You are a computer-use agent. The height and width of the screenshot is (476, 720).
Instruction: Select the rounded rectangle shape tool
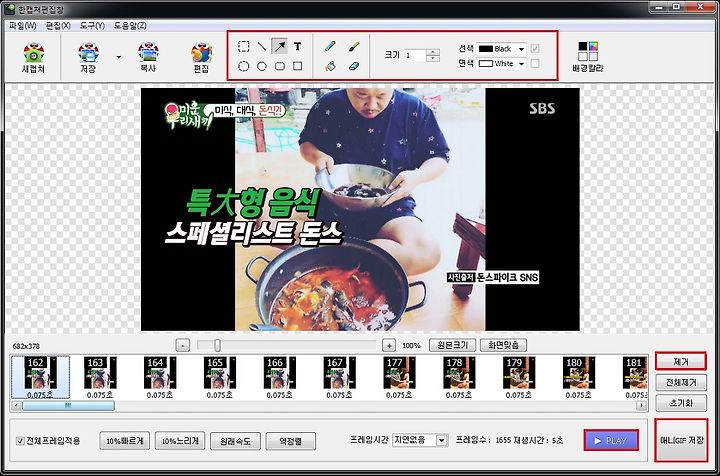pyautogui.click(x=280, y=67)
